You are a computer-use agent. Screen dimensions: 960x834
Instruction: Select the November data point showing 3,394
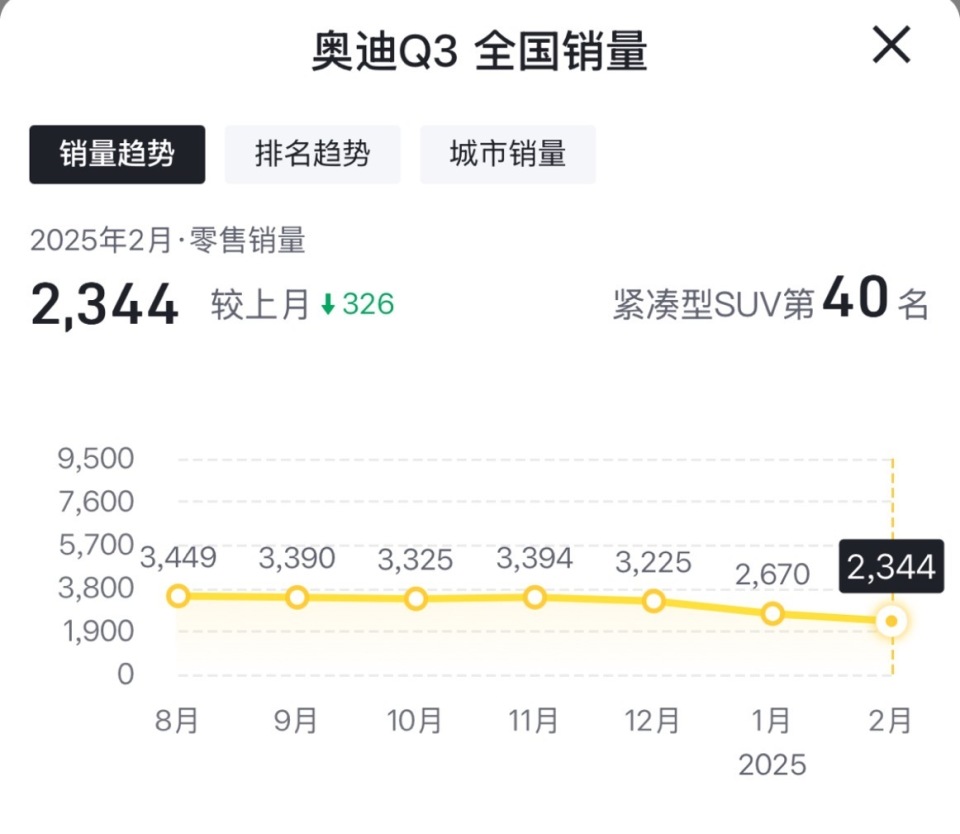point(534,597)
